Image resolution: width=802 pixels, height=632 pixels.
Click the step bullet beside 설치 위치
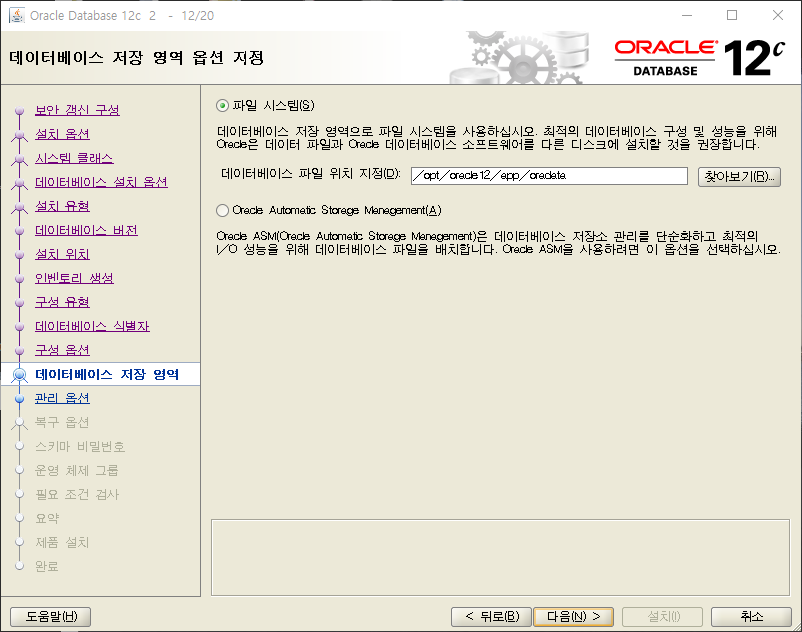[19, 255]
